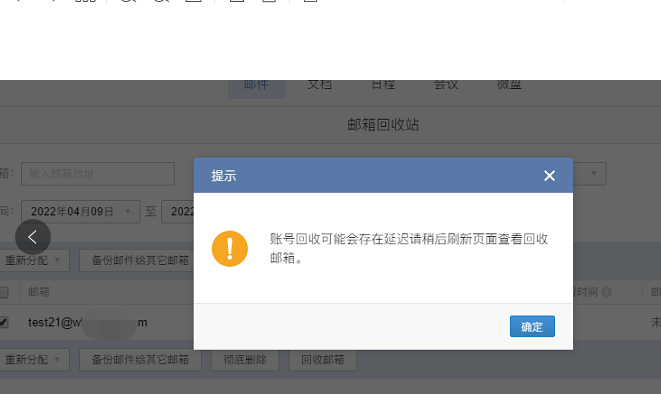Click the test21 email address entry
661x405 pixels.
[87, 322]
